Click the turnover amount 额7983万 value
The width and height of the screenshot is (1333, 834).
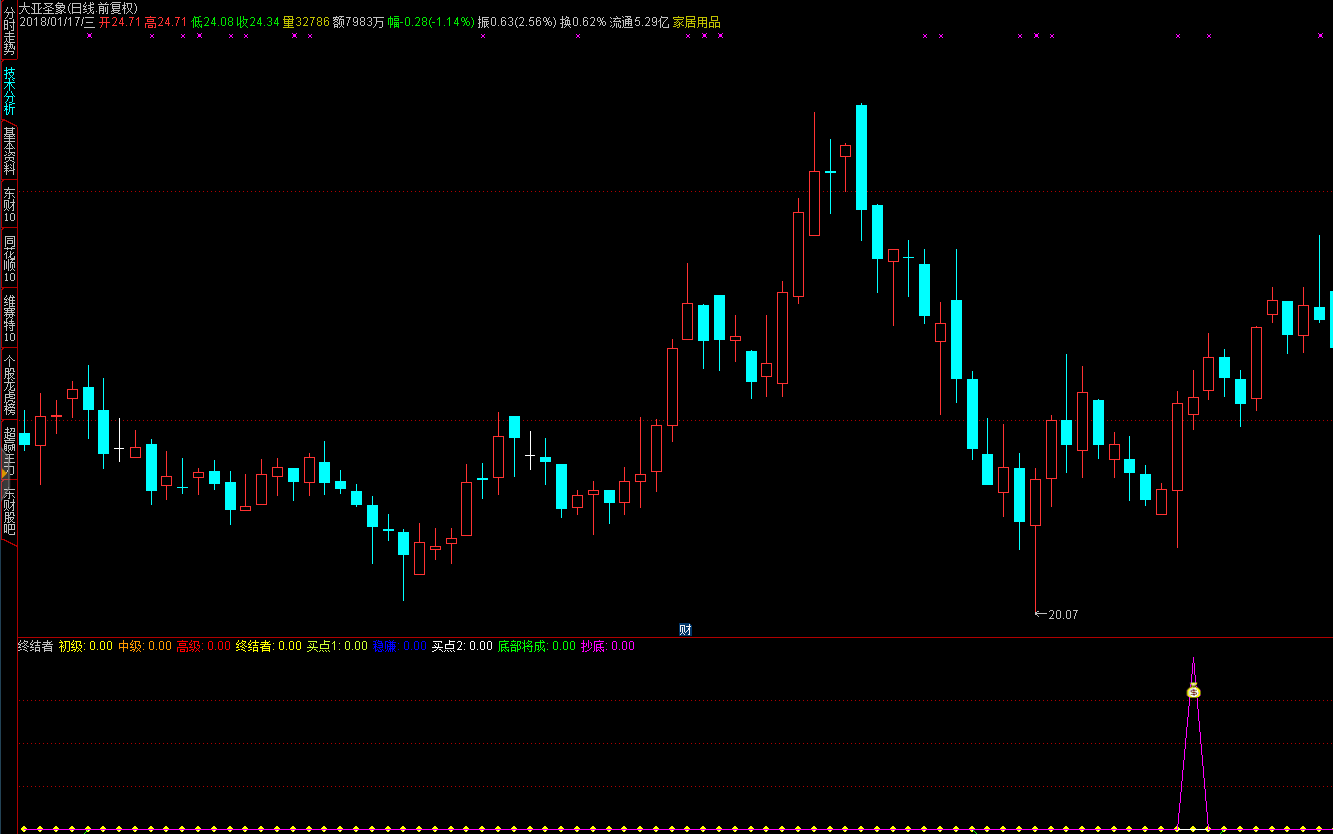358,21
